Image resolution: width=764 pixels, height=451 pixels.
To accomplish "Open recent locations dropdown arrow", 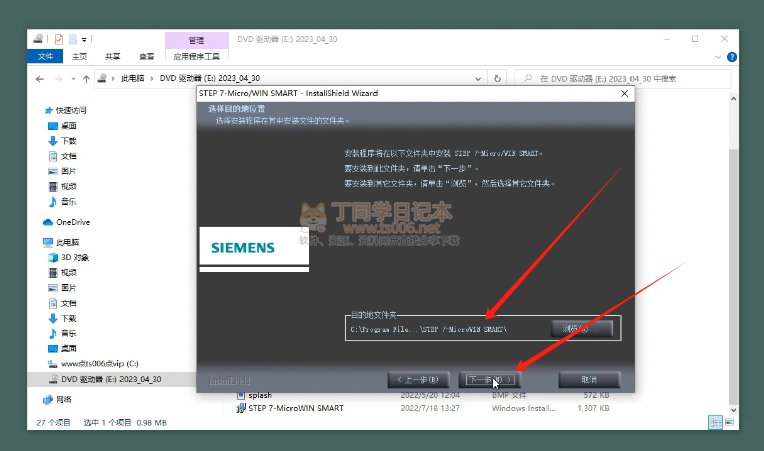I will 73,78.
